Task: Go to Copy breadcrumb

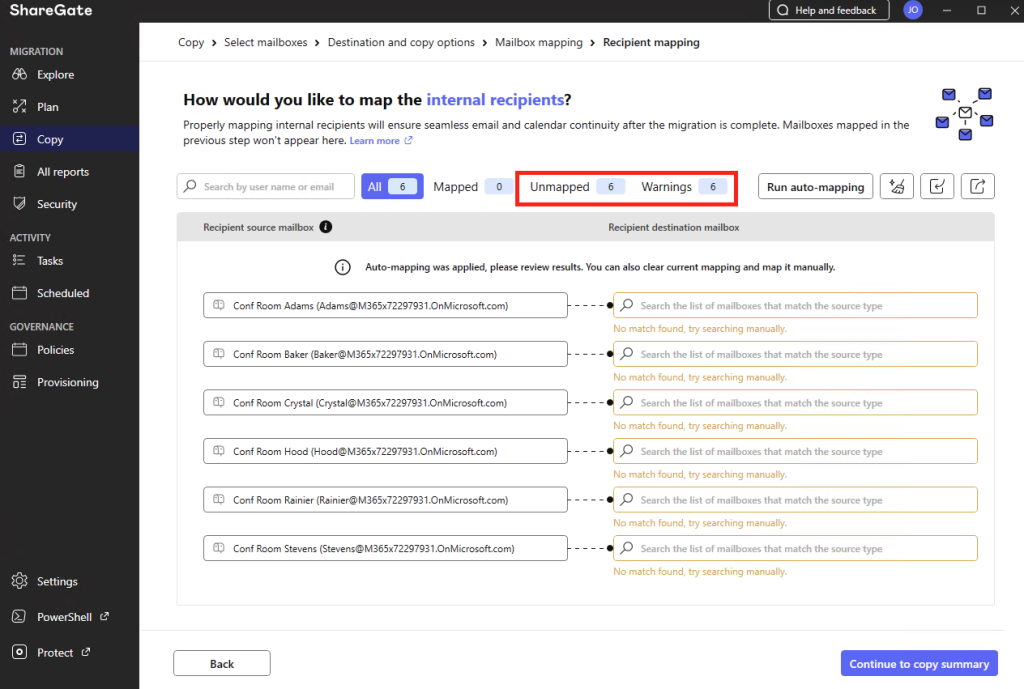Action: (x=191, y=42)
